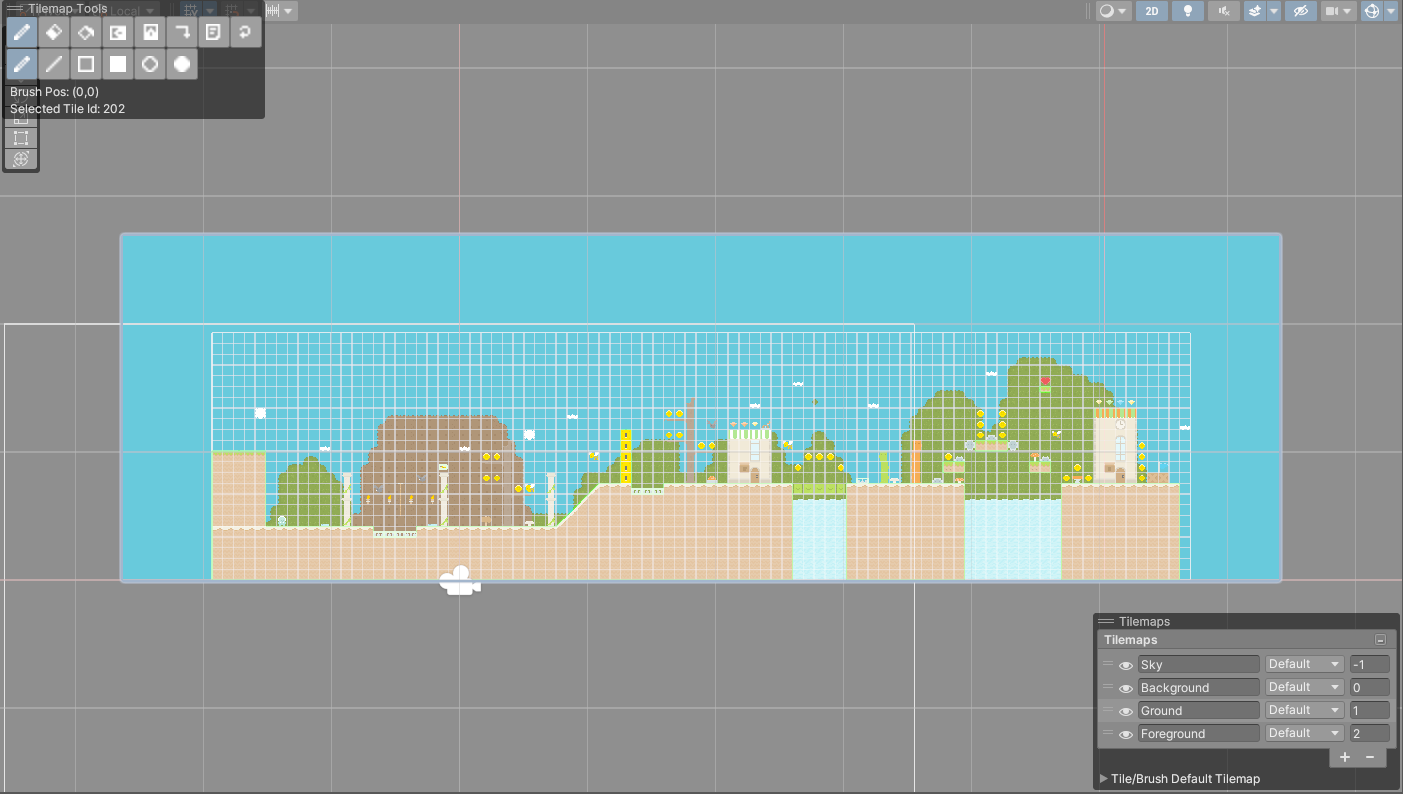The image size is (1403, 794).
Task: Edit Sky order in layer value -1
Action: (1369, 664)
